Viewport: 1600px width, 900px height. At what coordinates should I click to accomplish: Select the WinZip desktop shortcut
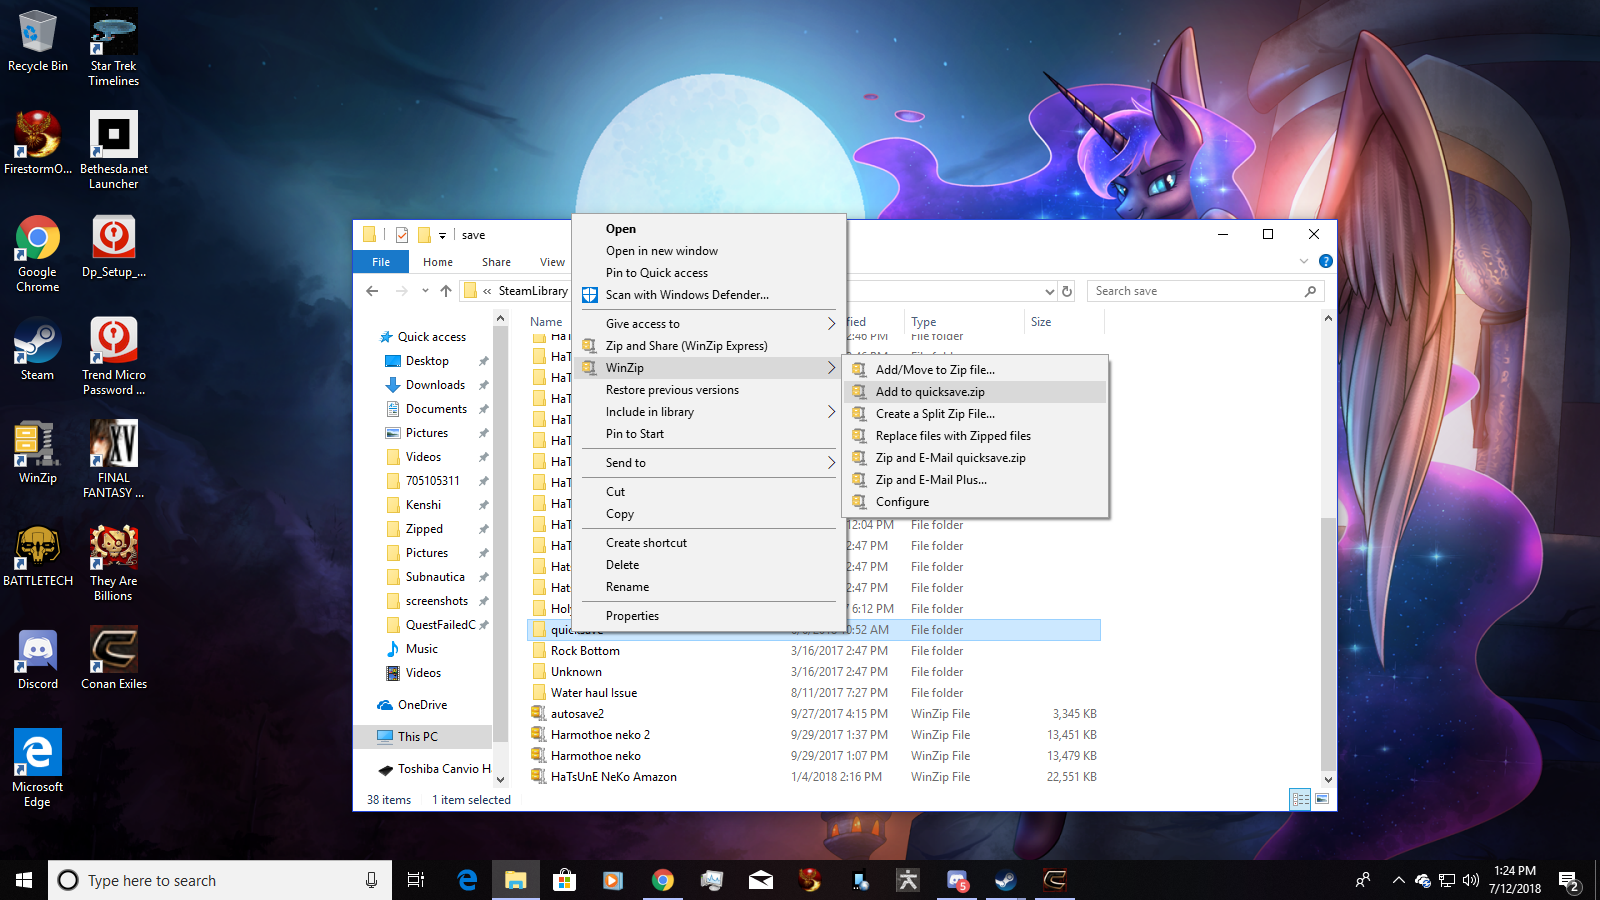click(x=38, y=452)
